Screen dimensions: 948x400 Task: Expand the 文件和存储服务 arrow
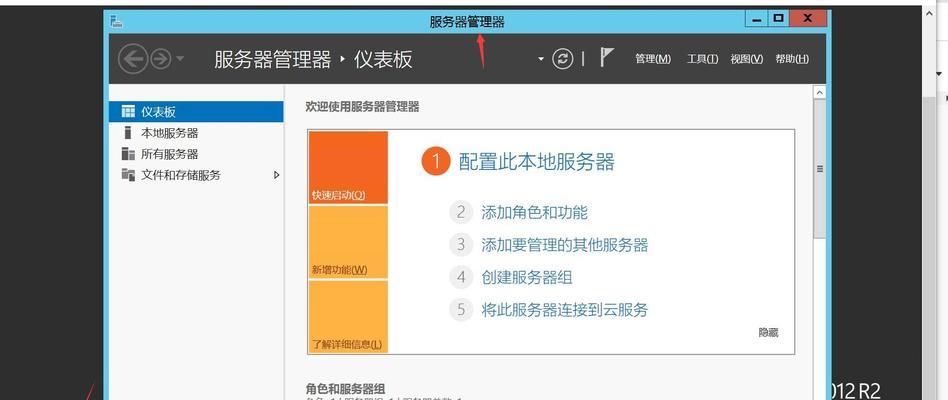(x=276, y=175)
